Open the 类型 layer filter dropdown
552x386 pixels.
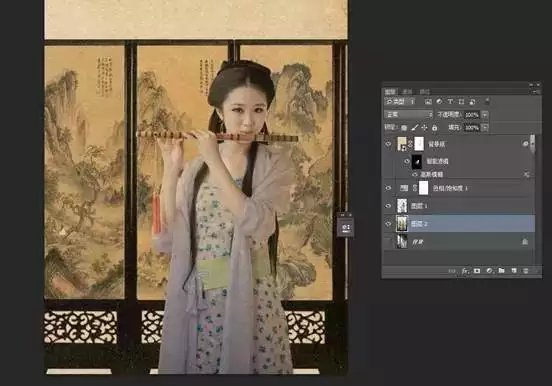401,101
